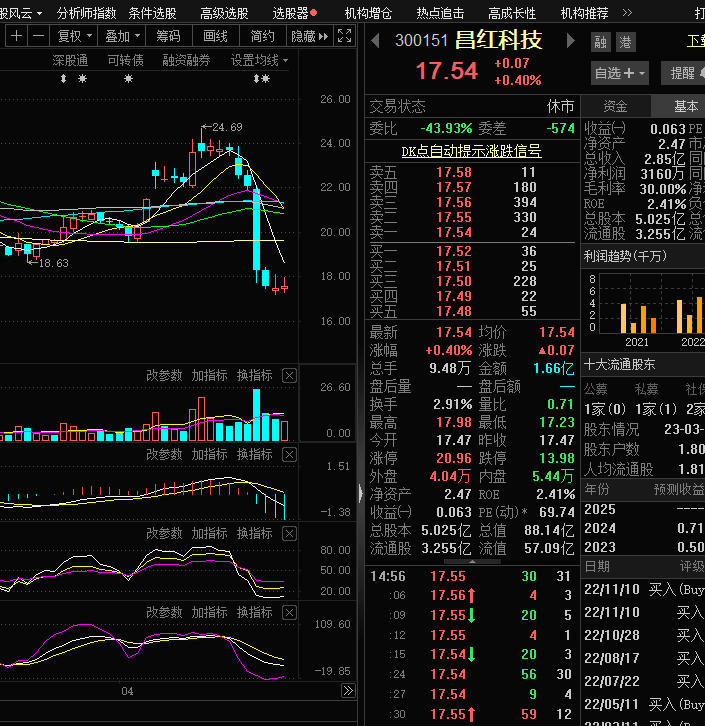Open 机构增仓 menu item

(368, 13)
